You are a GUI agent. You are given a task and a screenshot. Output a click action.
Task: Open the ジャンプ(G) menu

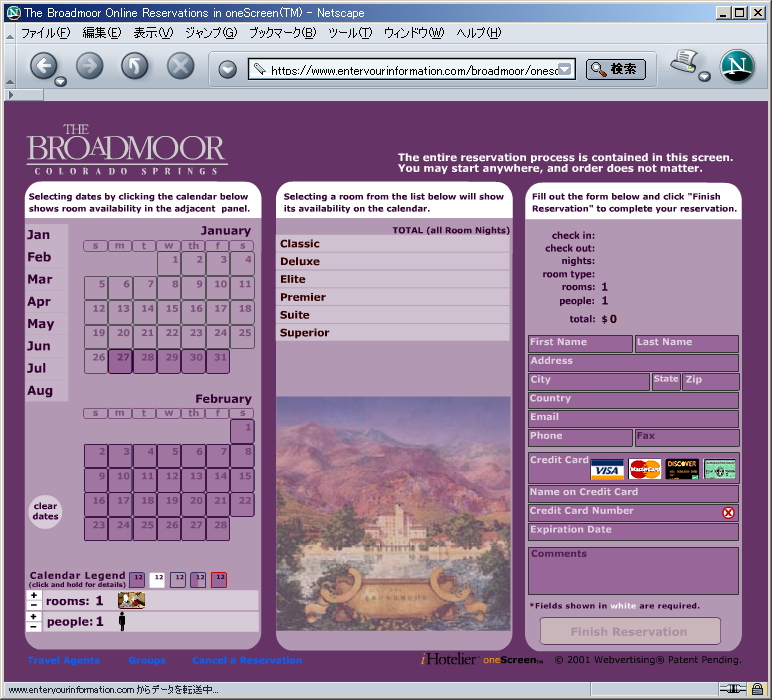(211, 33)
